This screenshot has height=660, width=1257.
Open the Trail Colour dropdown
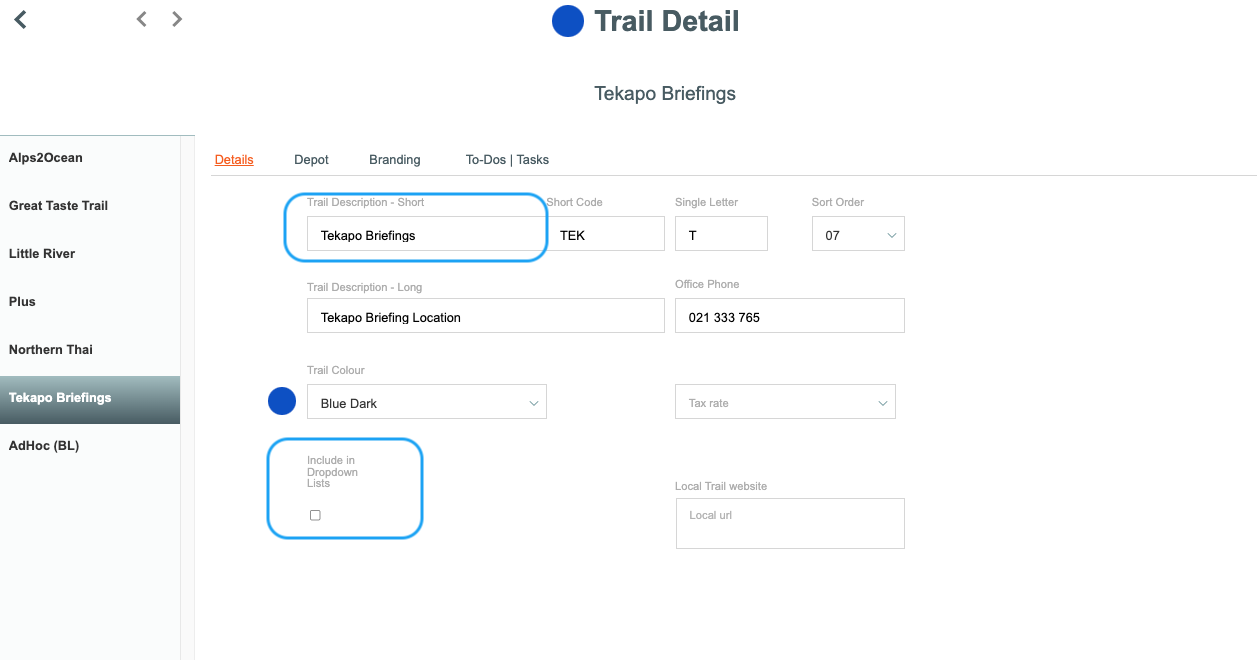tap(427, 402)
